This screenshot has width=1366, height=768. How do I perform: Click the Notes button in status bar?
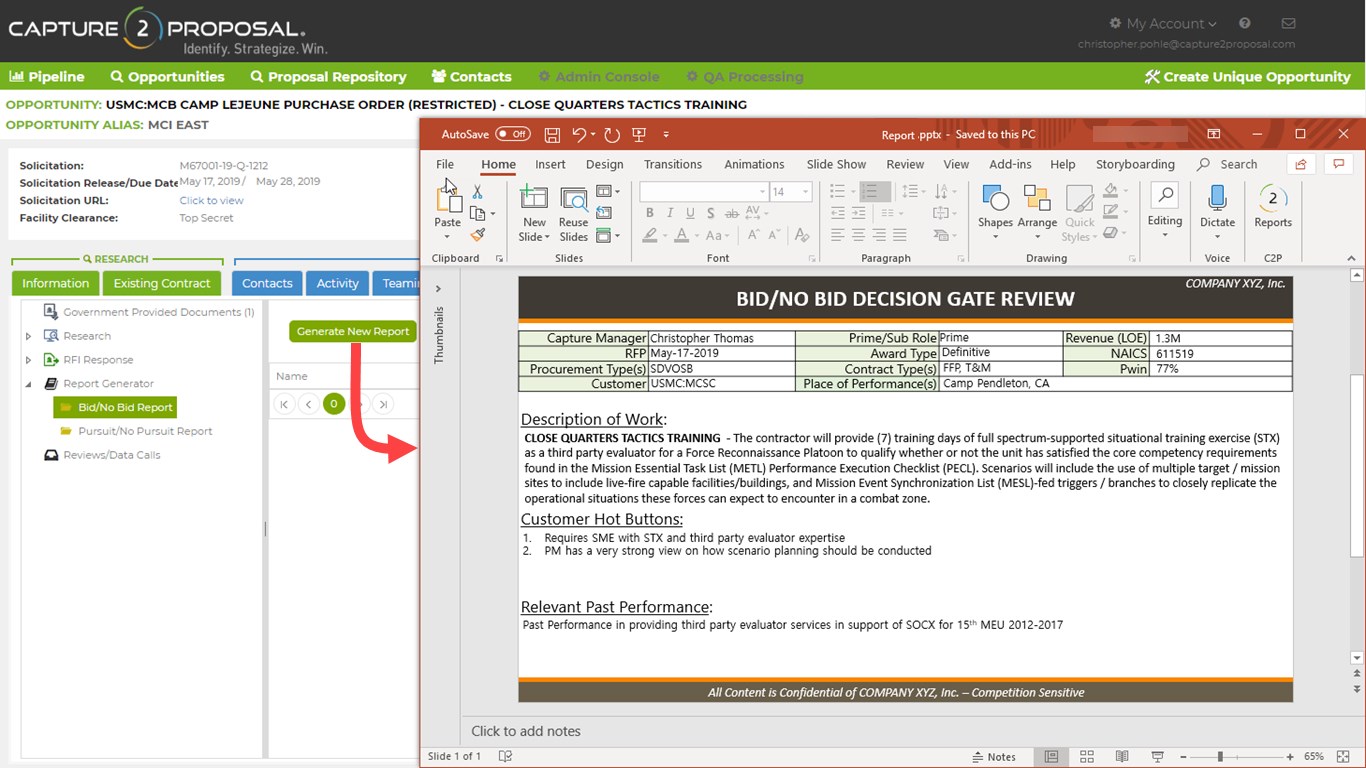tap(994, 757)
